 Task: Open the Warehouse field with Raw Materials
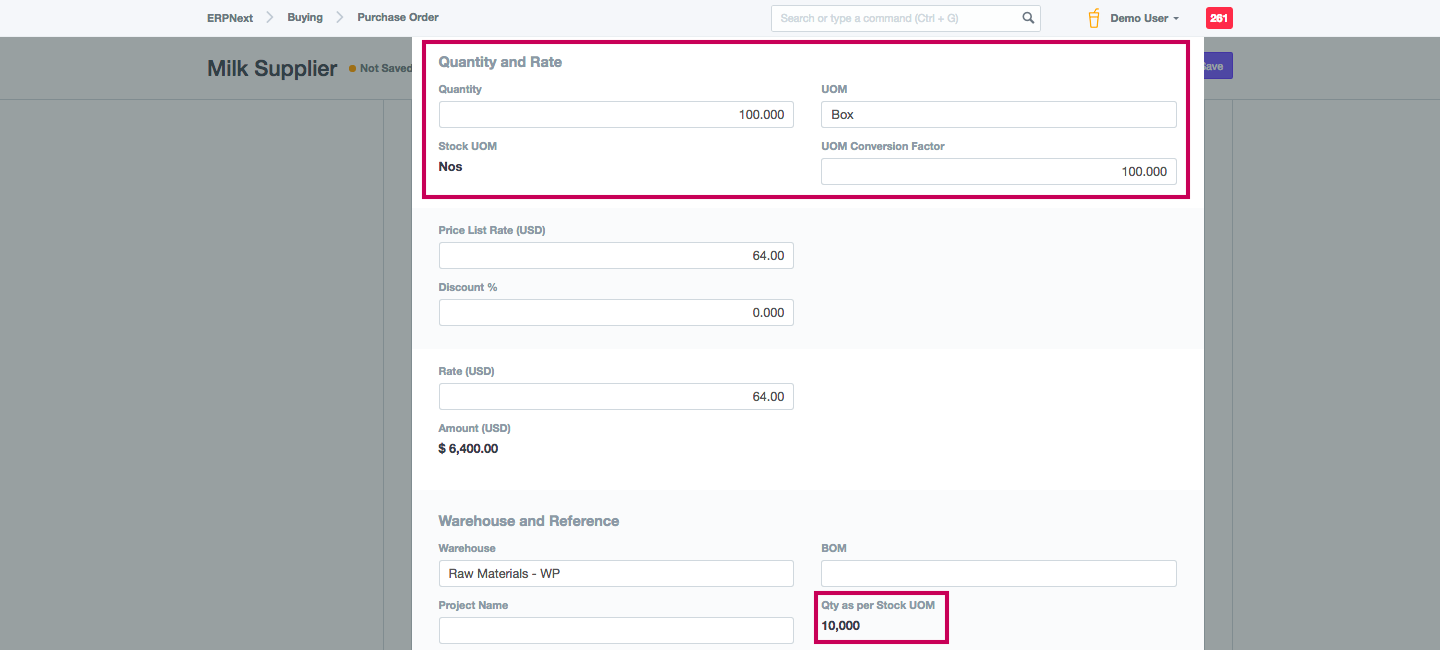pyautogui.click(x=616, y=574)
